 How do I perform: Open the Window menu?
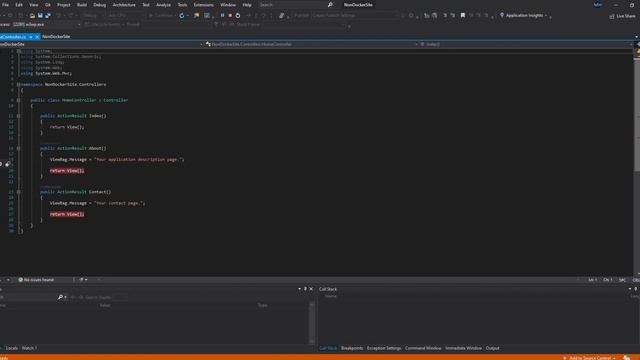tap(228, 5)
